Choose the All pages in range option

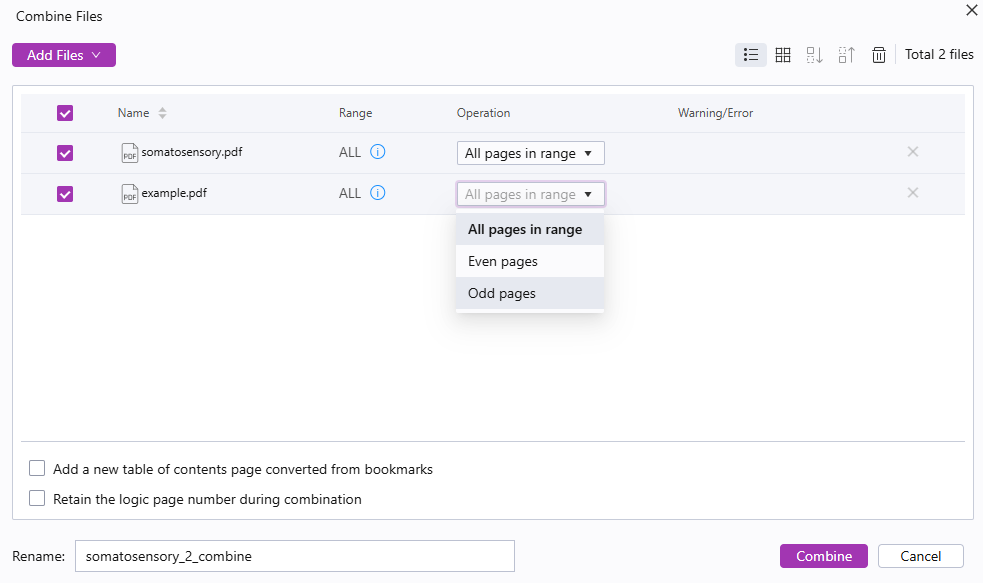524,229
